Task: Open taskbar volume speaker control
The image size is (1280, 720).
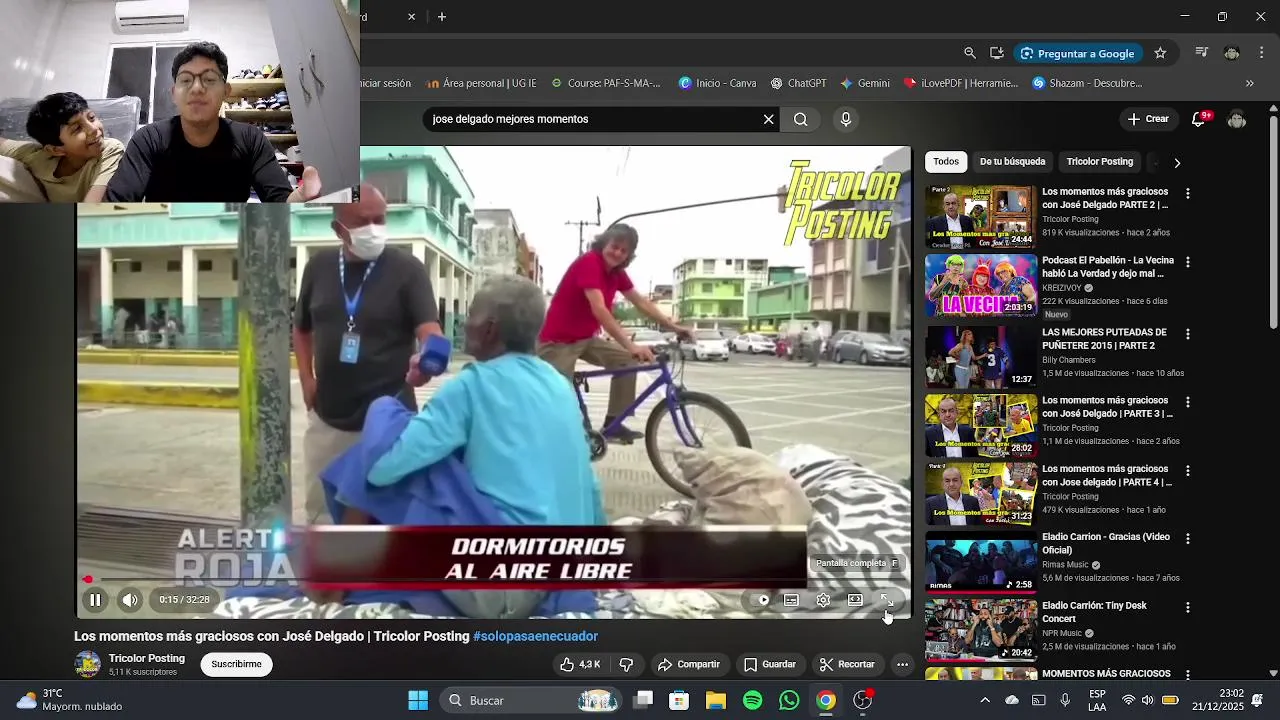Action: coord(1147,700)
